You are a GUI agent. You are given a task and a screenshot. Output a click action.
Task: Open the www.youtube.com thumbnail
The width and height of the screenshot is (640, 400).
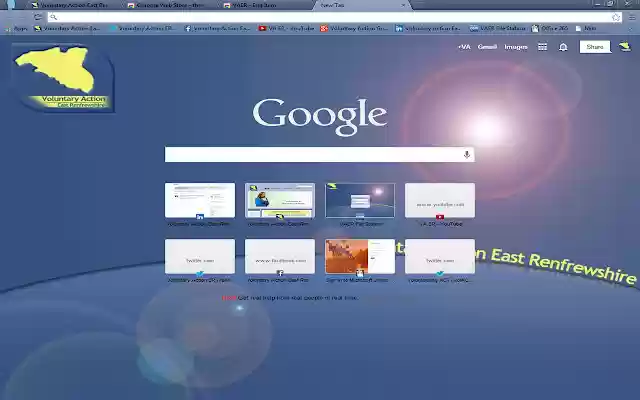click(x=440, y=200)
